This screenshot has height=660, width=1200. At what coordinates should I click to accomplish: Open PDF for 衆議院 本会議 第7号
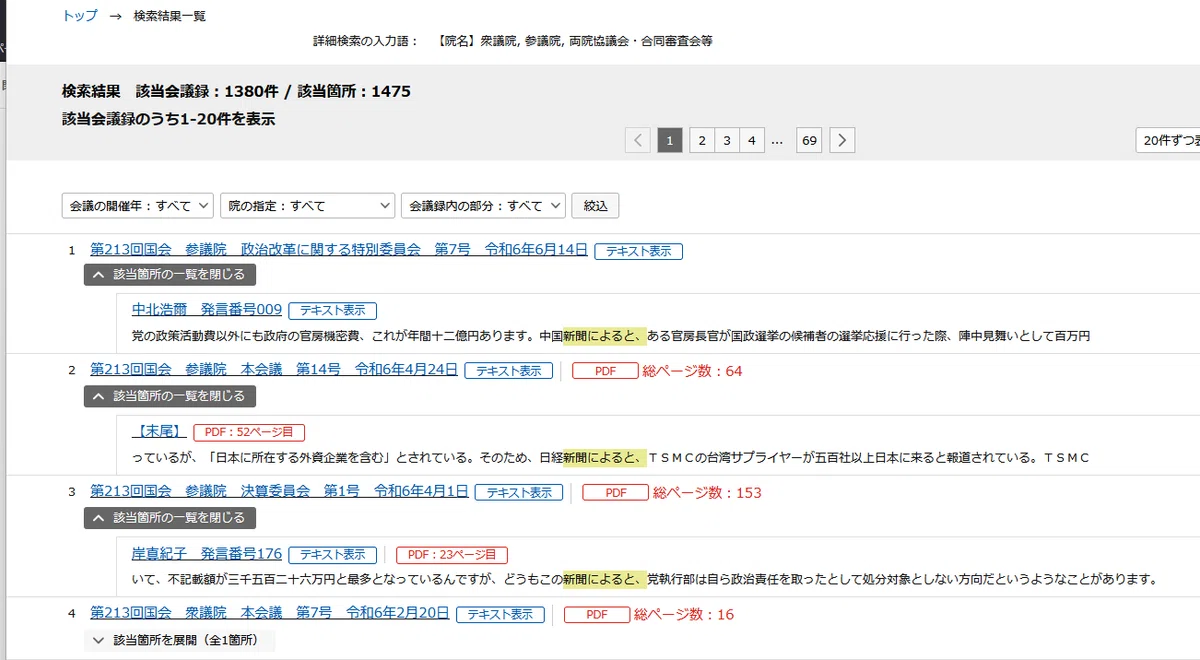(x=597, y=615)
